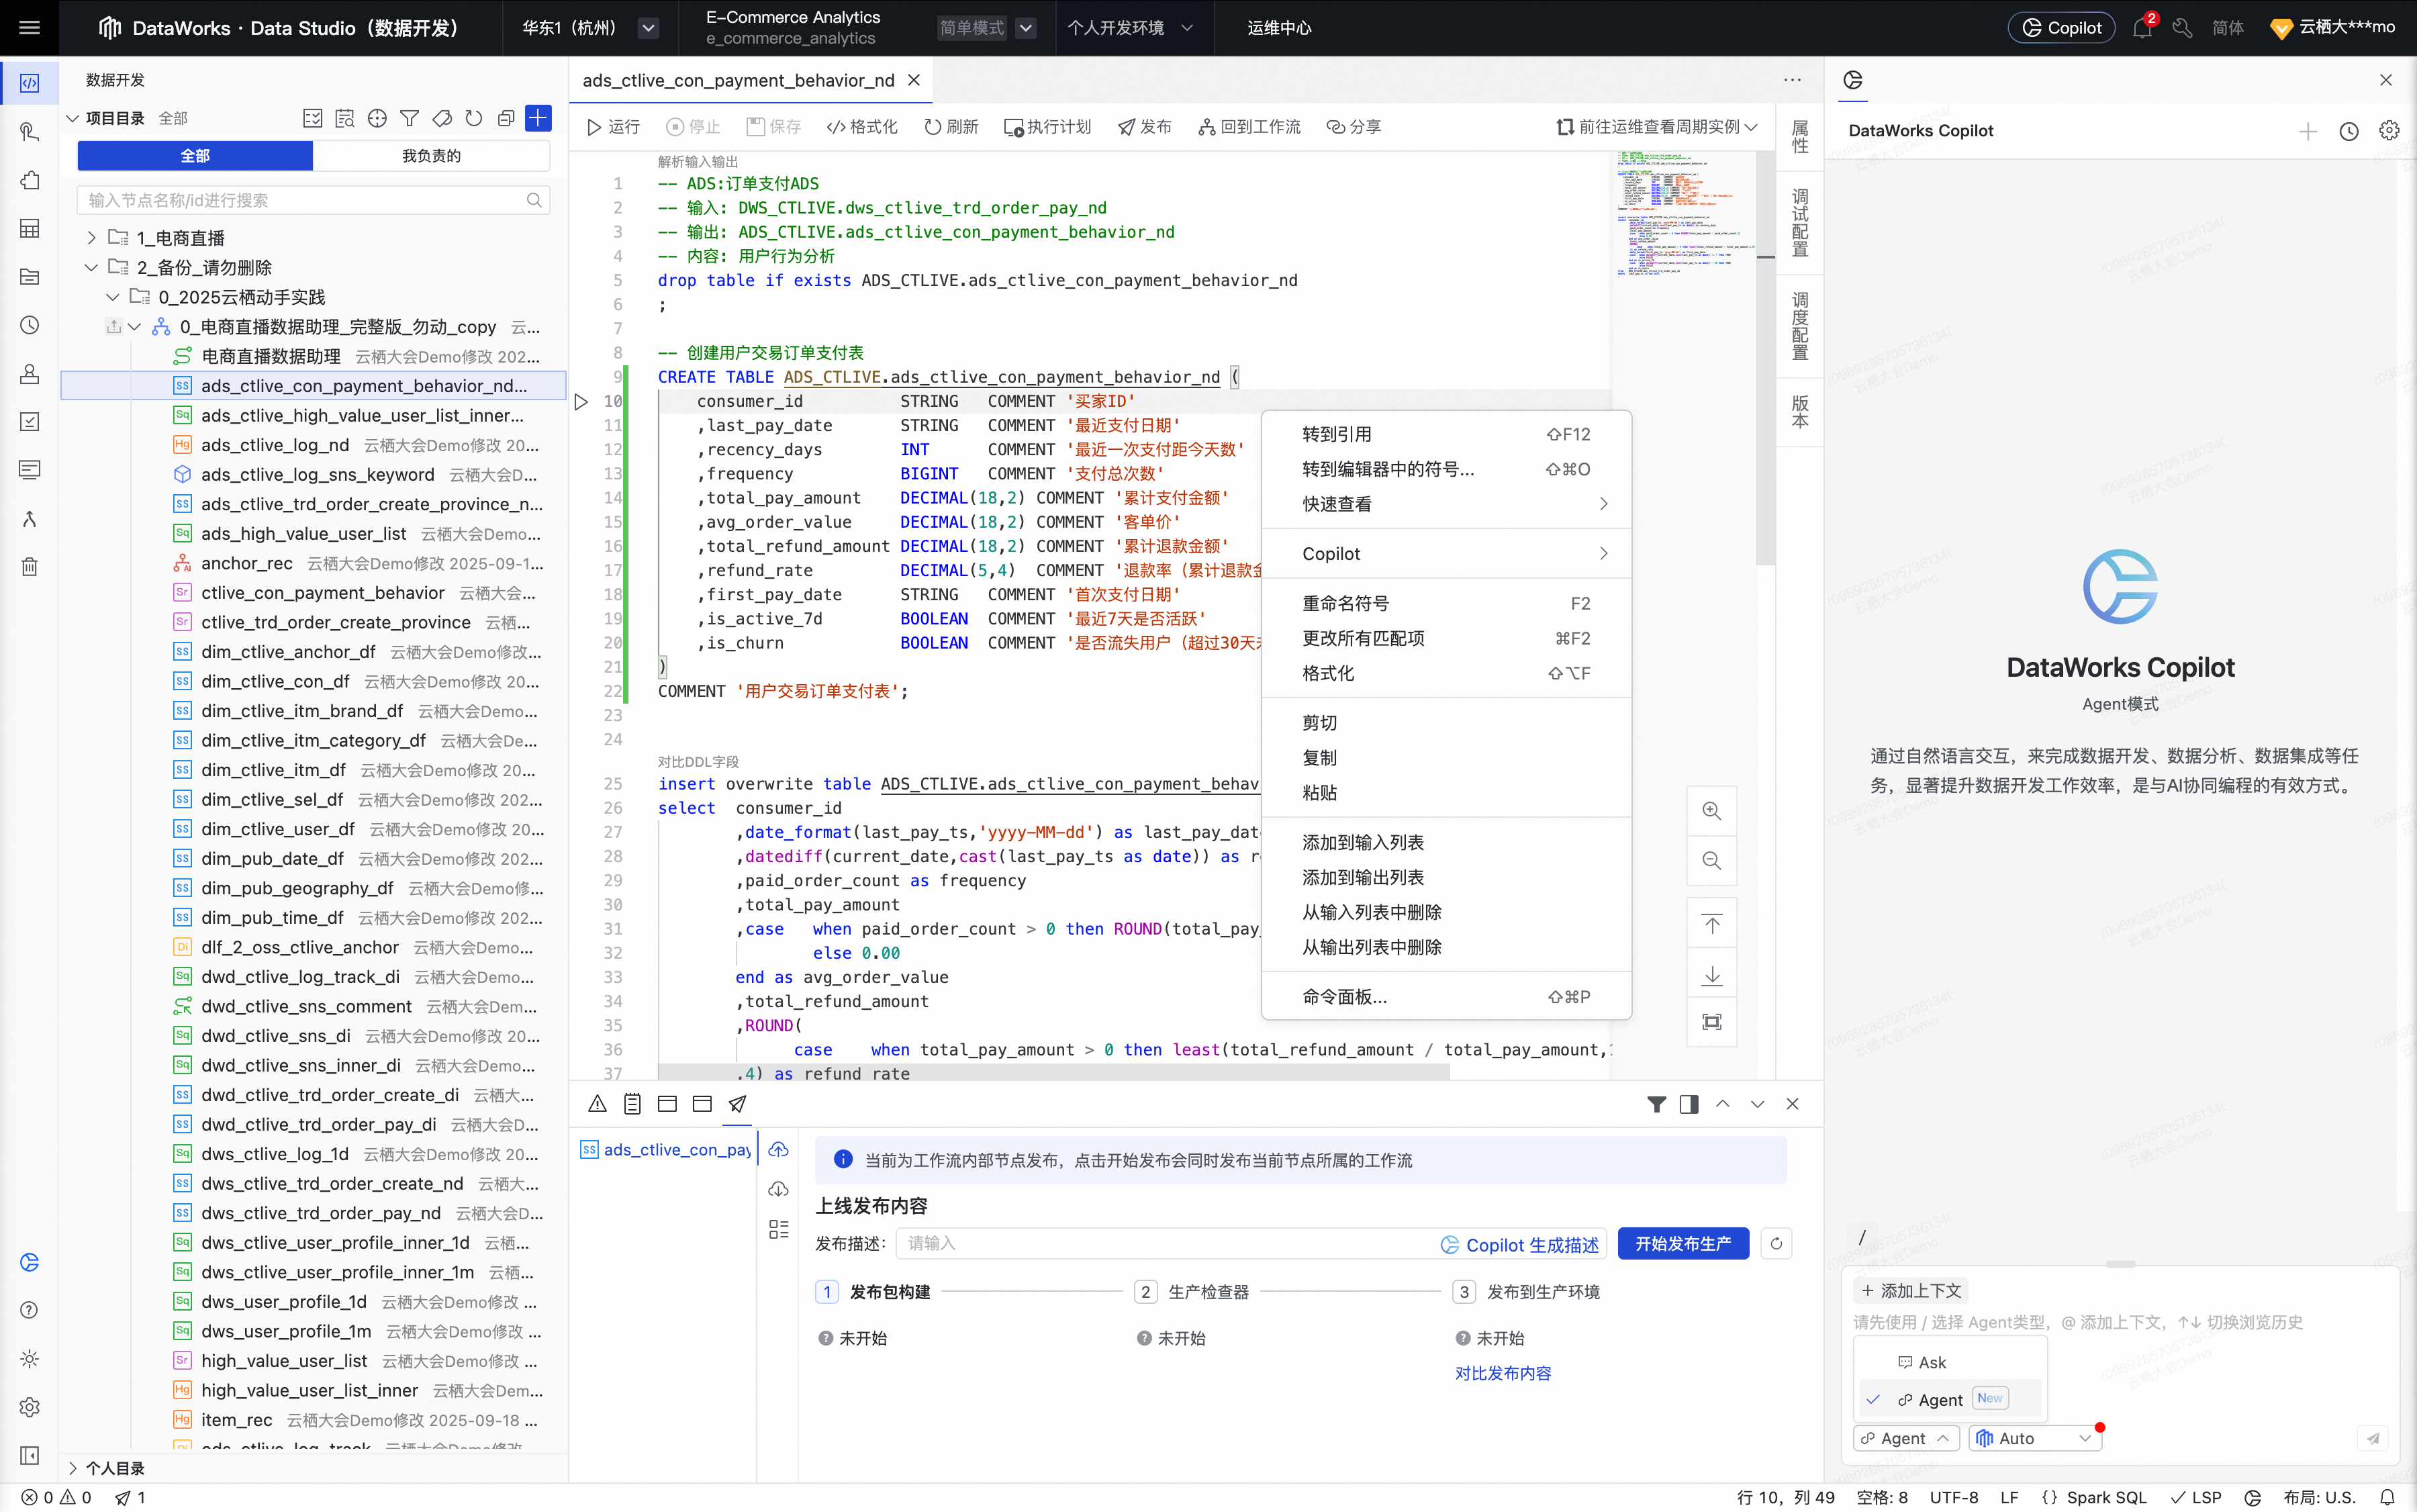The width and height of the screenshot is (2417, 1512).
Task: Click the zoom-in magnifier icon in editor
Action: (1711, 811)
